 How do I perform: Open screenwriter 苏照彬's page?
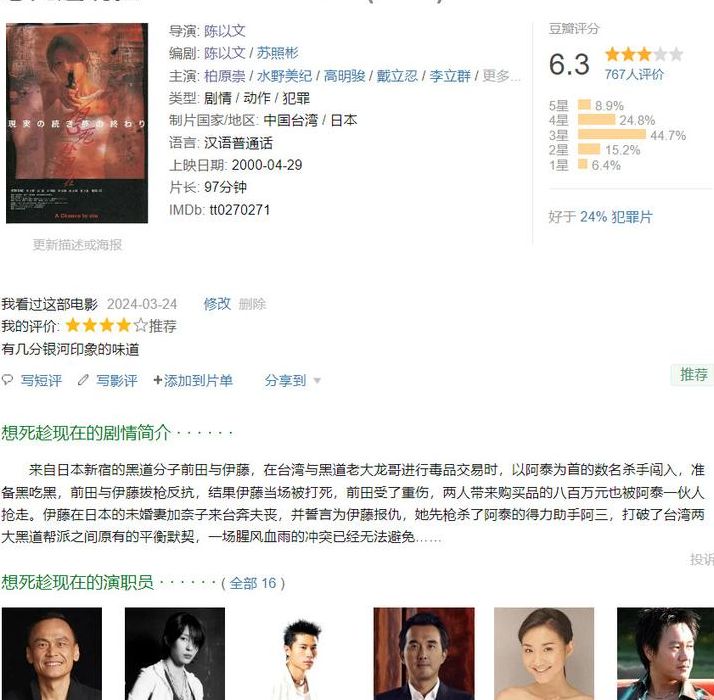coord(277,53)
